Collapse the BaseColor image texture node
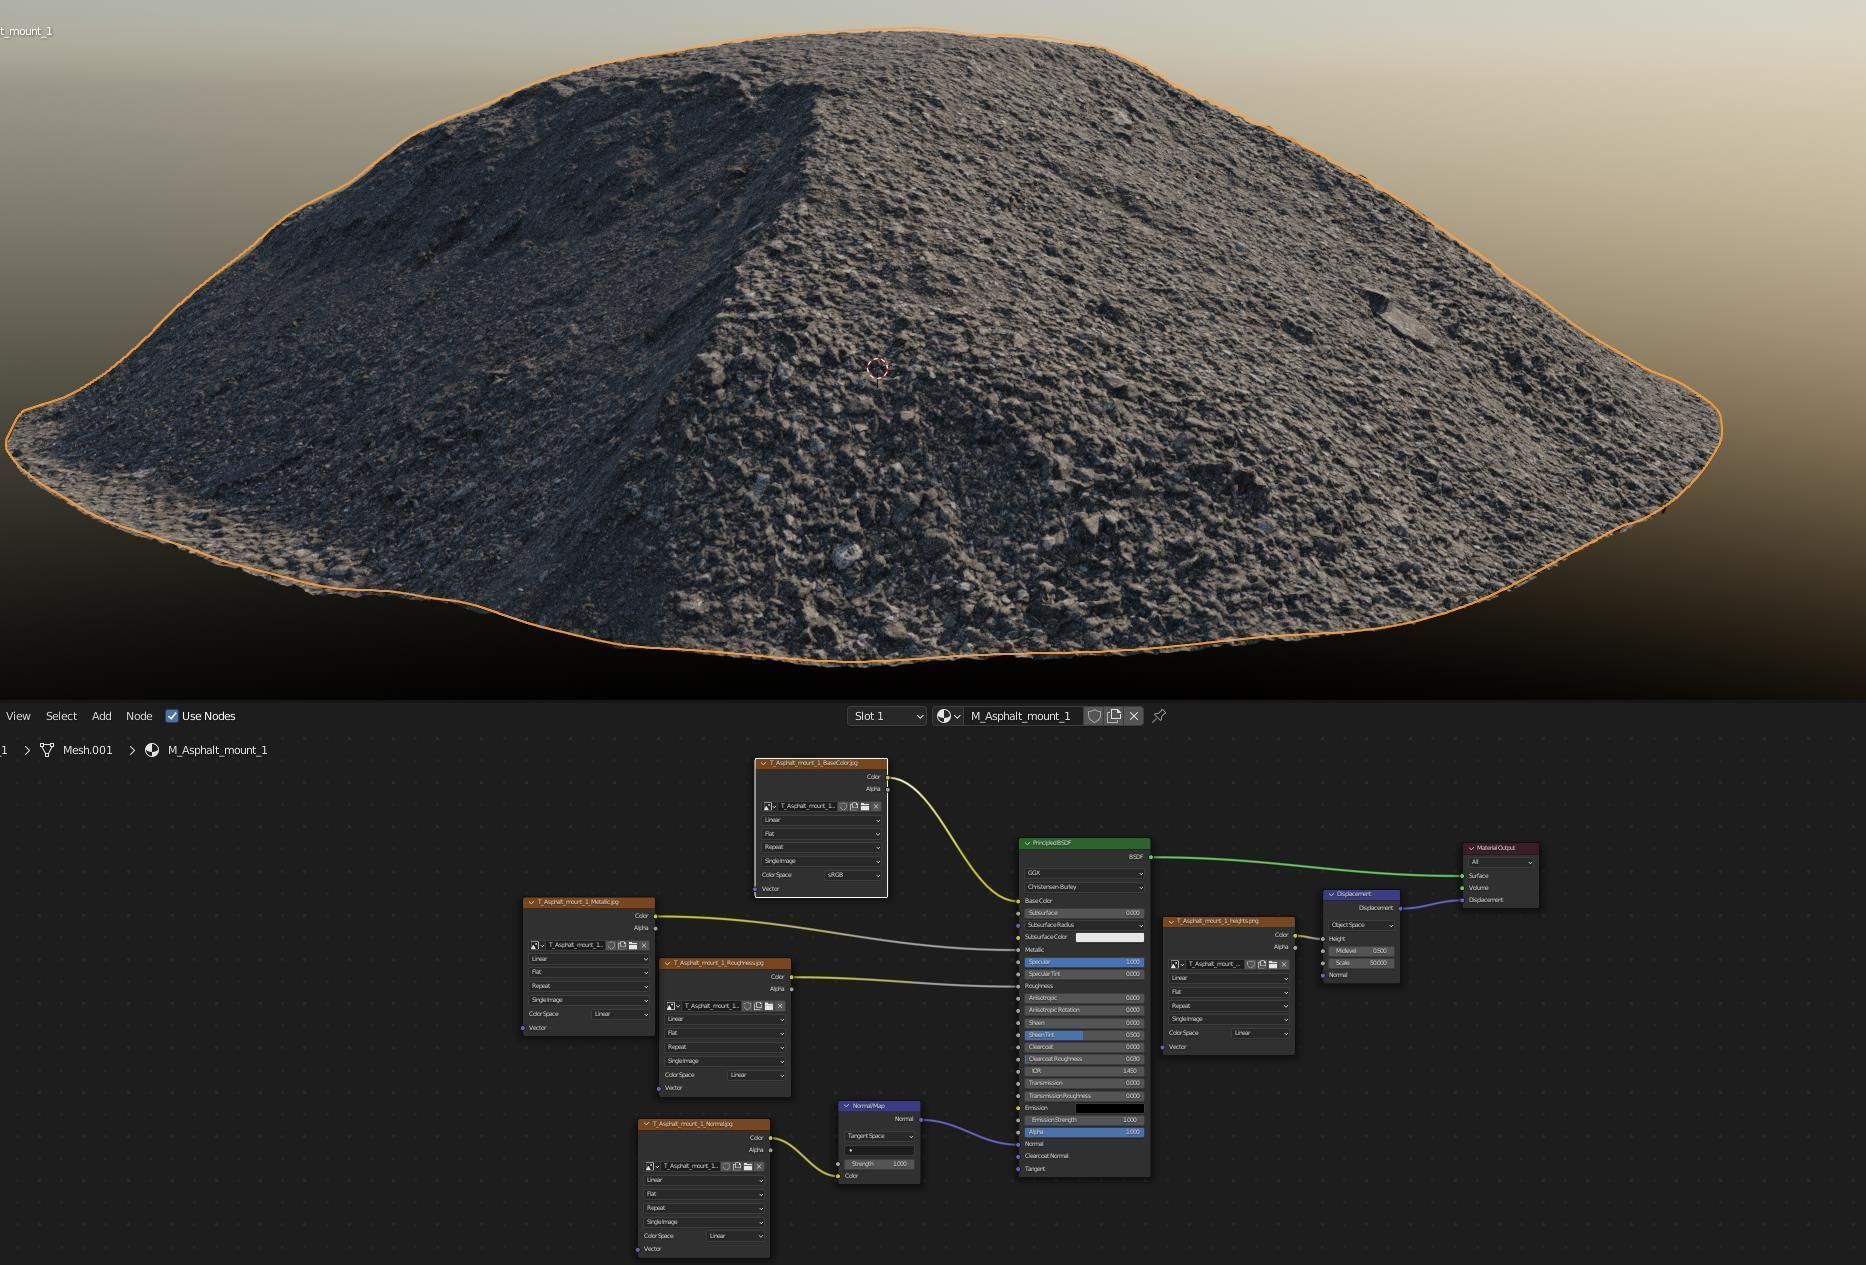 coord(764,763)
